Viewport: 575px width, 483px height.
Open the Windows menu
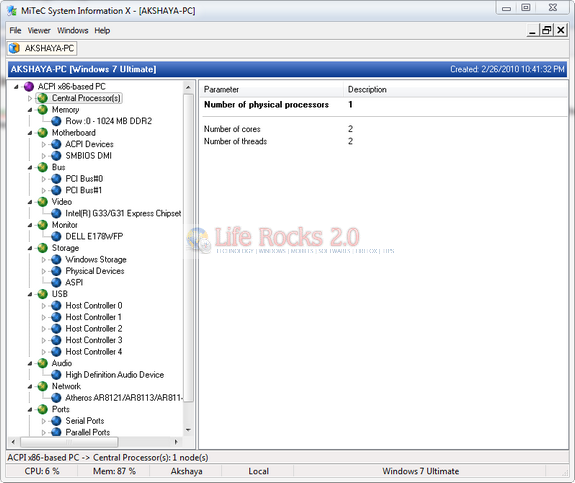coord(73,30)
